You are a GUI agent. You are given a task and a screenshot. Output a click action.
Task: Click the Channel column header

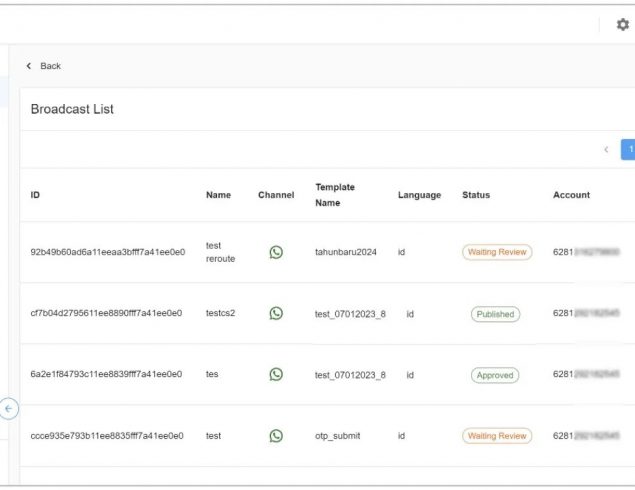pos(276,195)
